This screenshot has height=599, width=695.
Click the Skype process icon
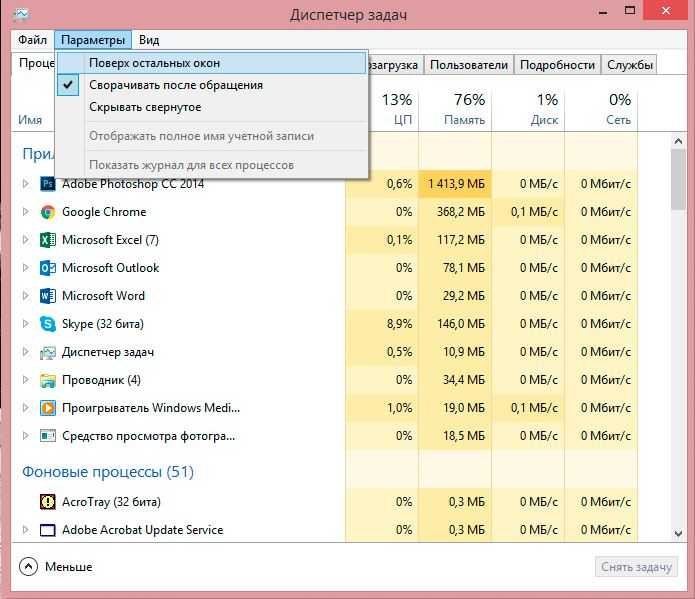tap(48, 324)
